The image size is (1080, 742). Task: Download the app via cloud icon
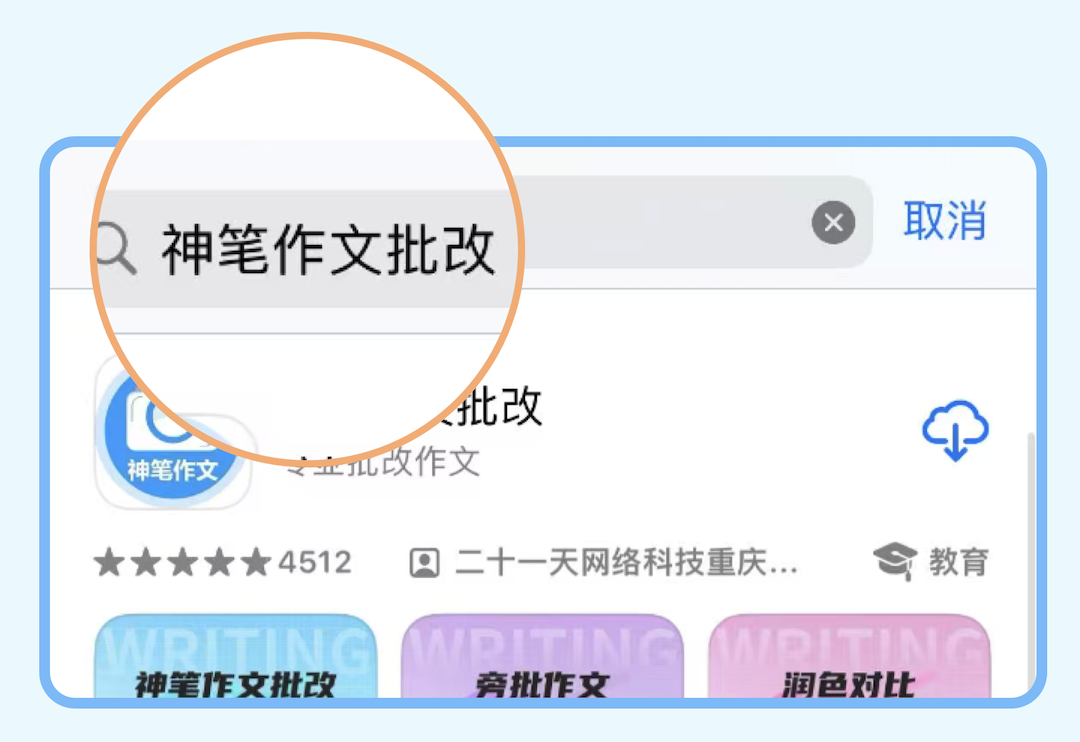955,430
